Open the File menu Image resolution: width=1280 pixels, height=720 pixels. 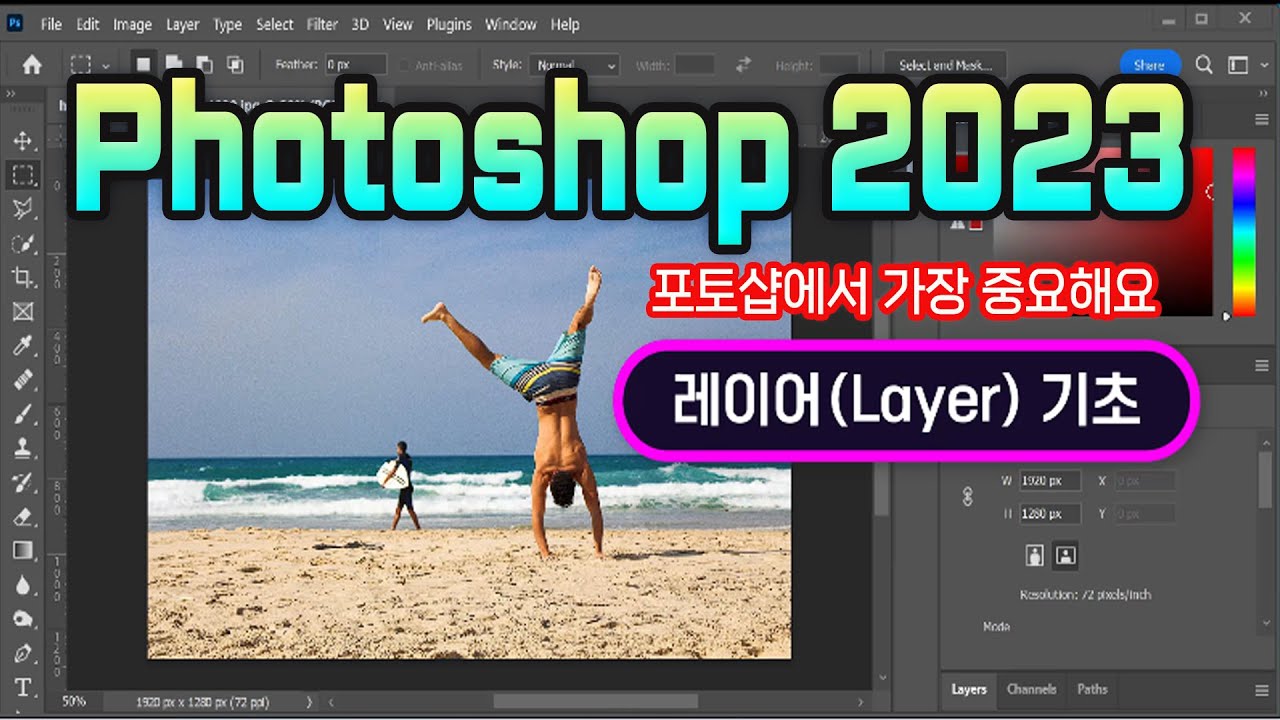(51, 24)
